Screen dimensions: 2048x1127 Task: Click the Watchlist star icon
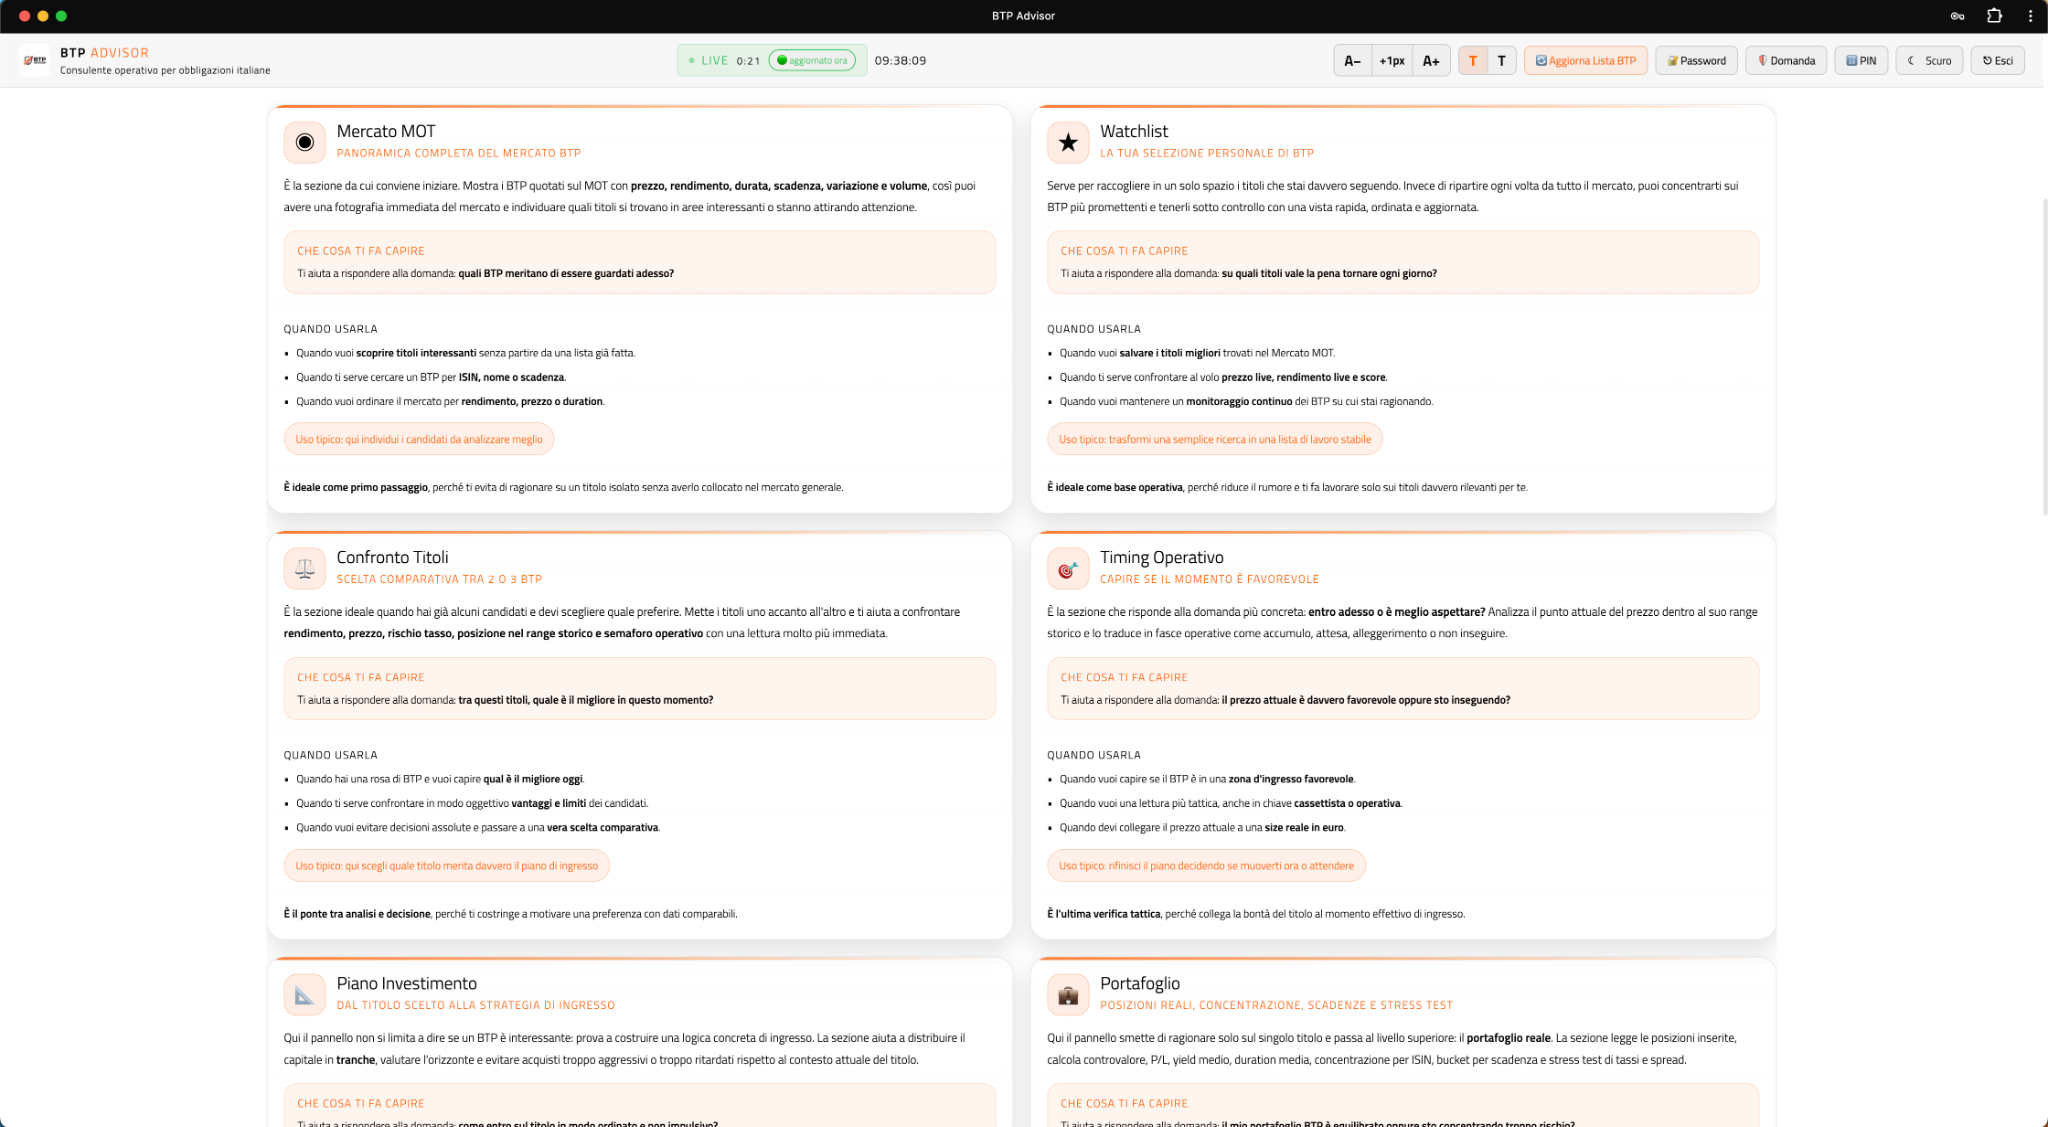[1068, 142]
